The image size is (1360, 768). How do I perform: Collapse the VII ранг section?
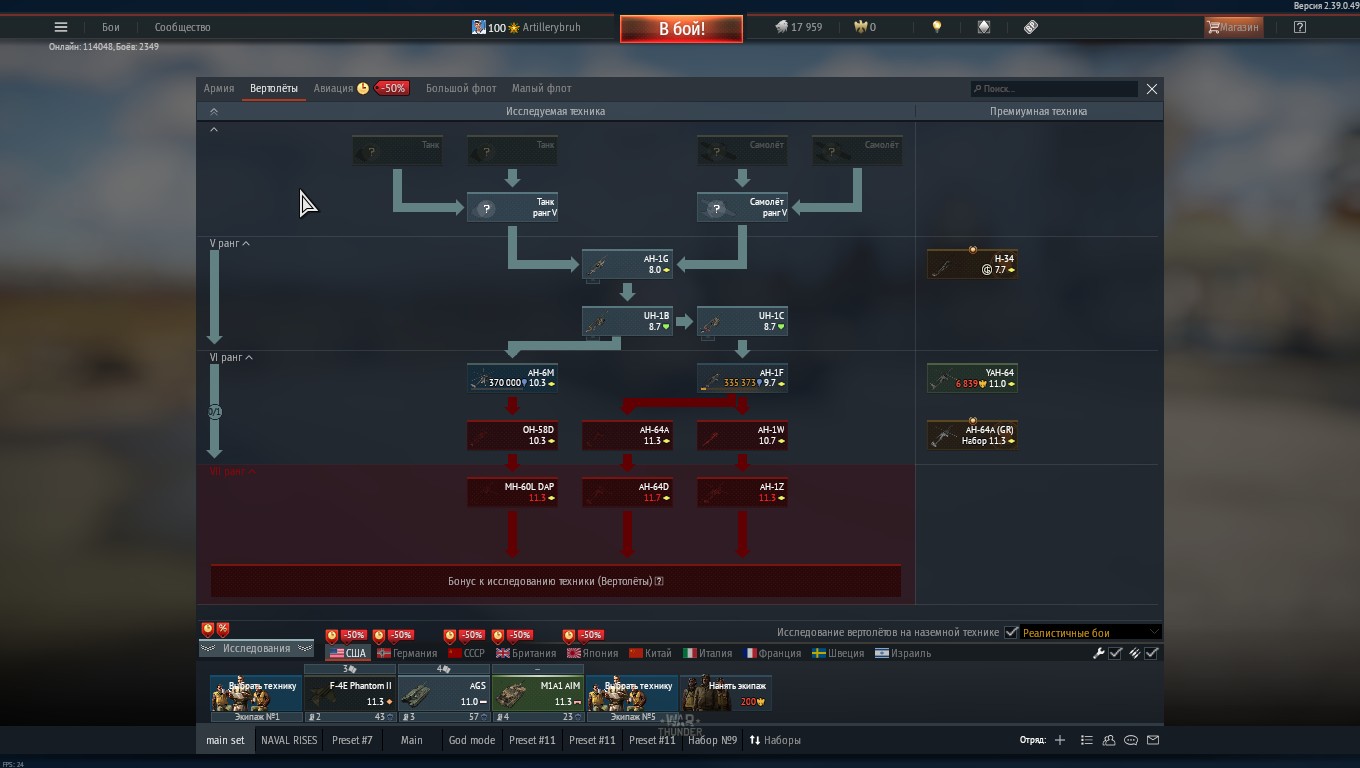[232, 471]
